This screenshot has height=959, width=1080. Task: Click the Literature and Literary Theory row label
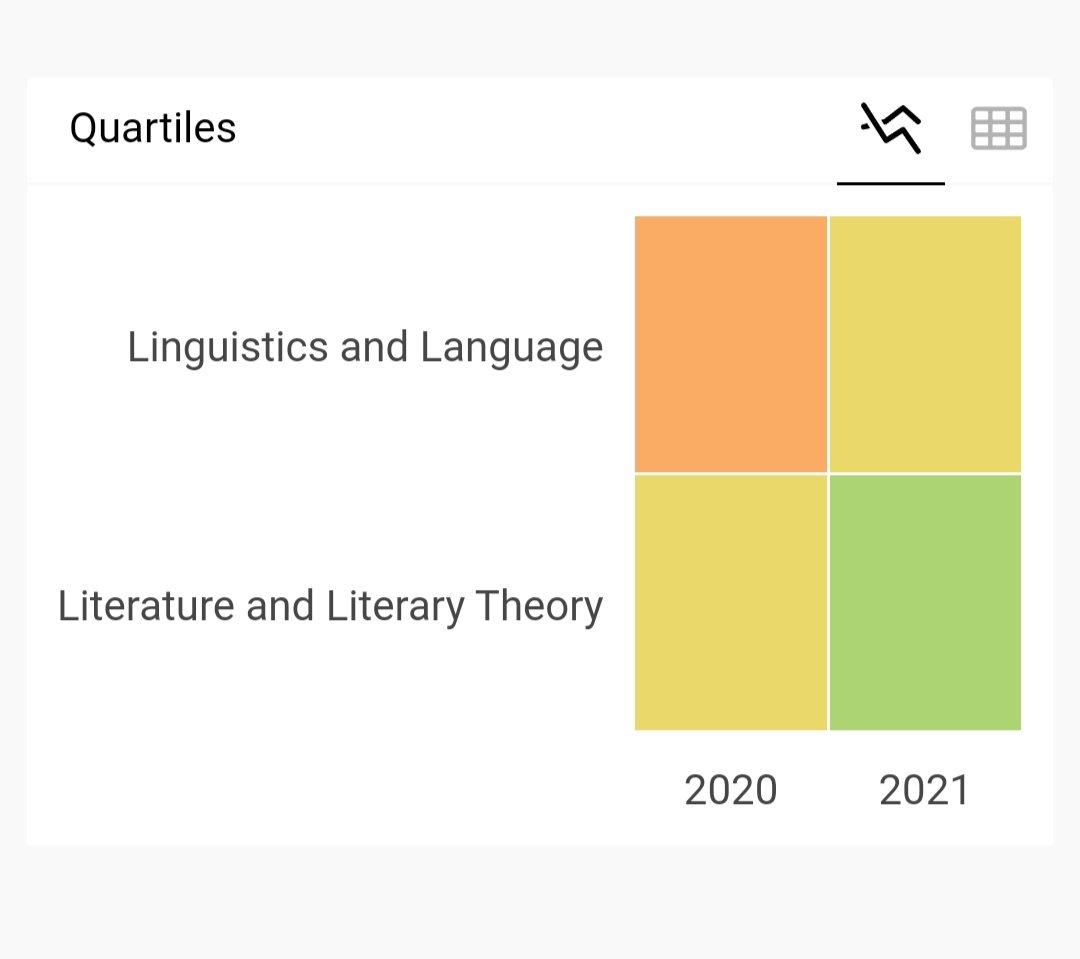[330, 607]
